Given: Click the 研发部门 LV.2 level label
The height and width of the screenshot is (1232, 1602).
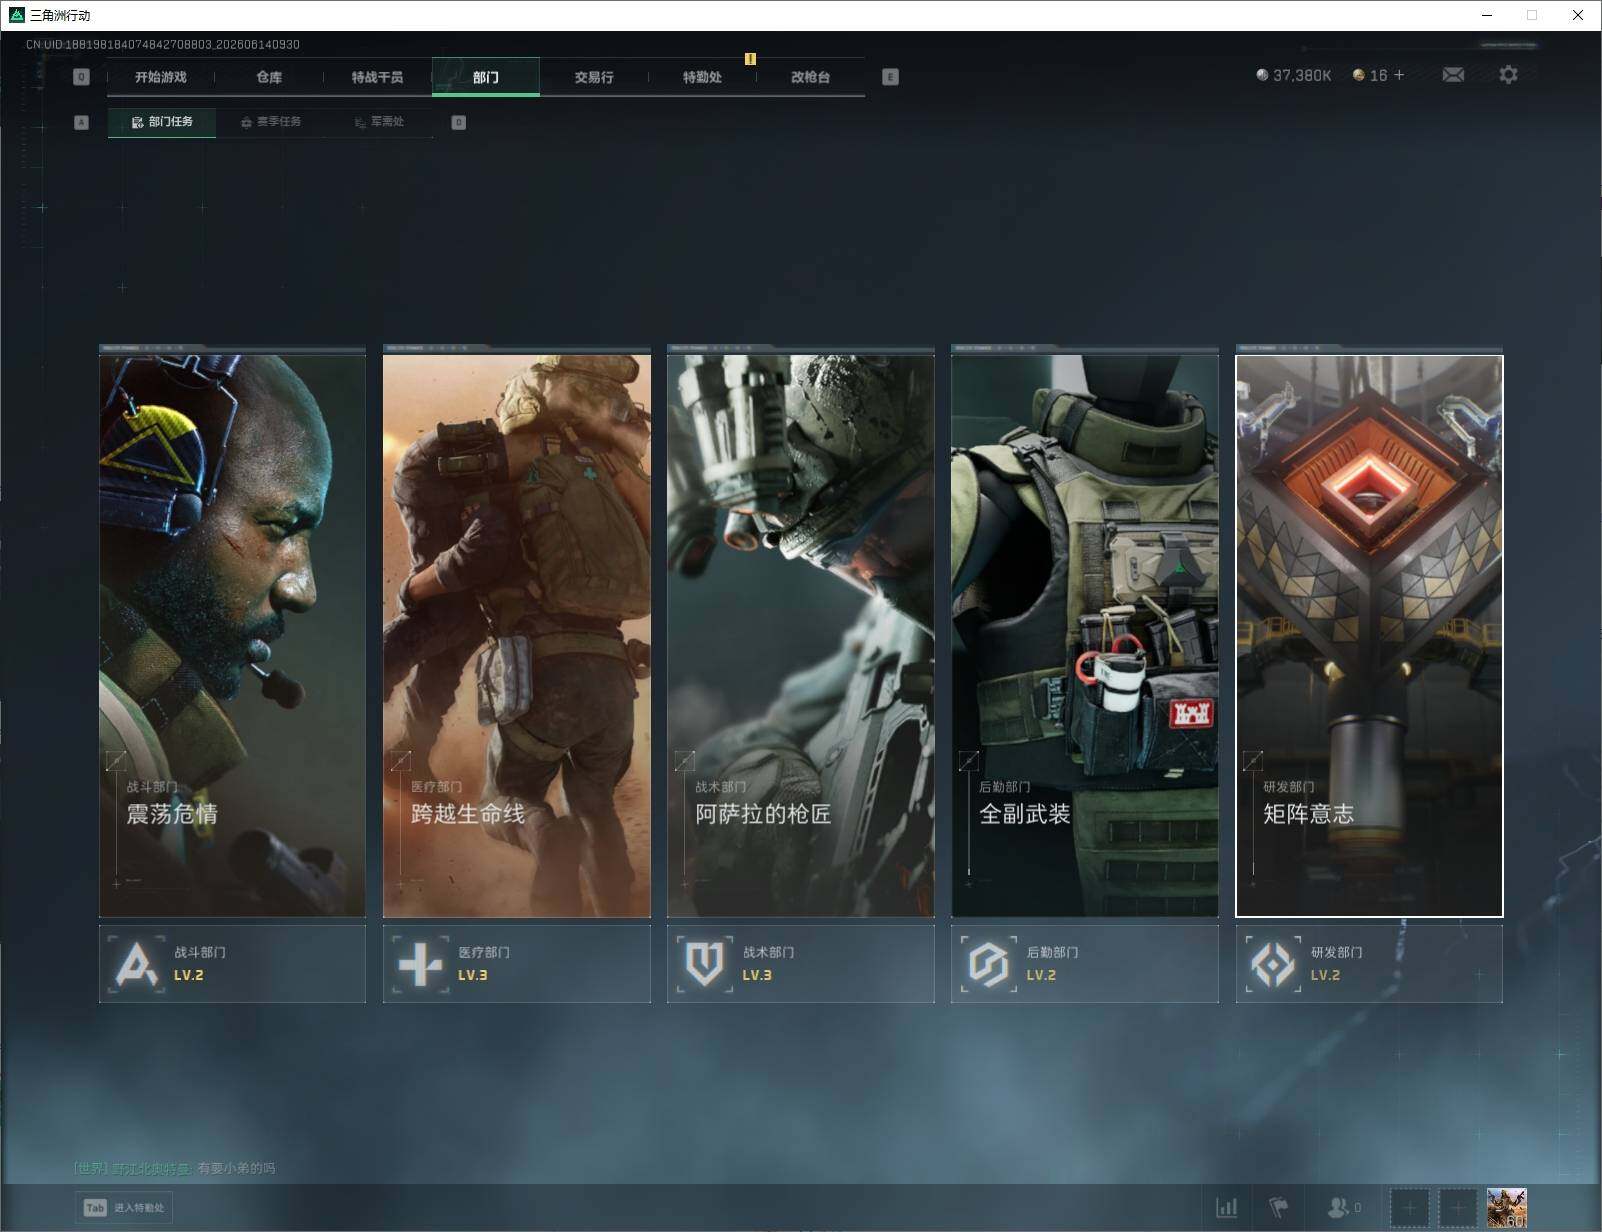Looking at the screenshot, I should [1325, 975].
